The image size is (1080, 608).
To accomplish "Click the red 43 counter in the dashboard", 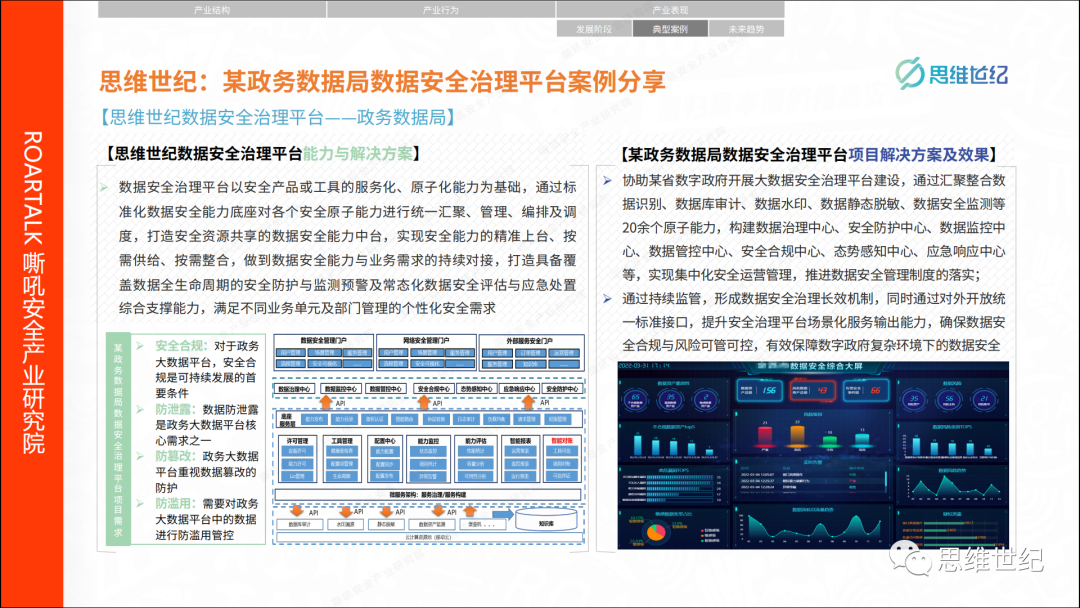I will click(x=812, y=390).
